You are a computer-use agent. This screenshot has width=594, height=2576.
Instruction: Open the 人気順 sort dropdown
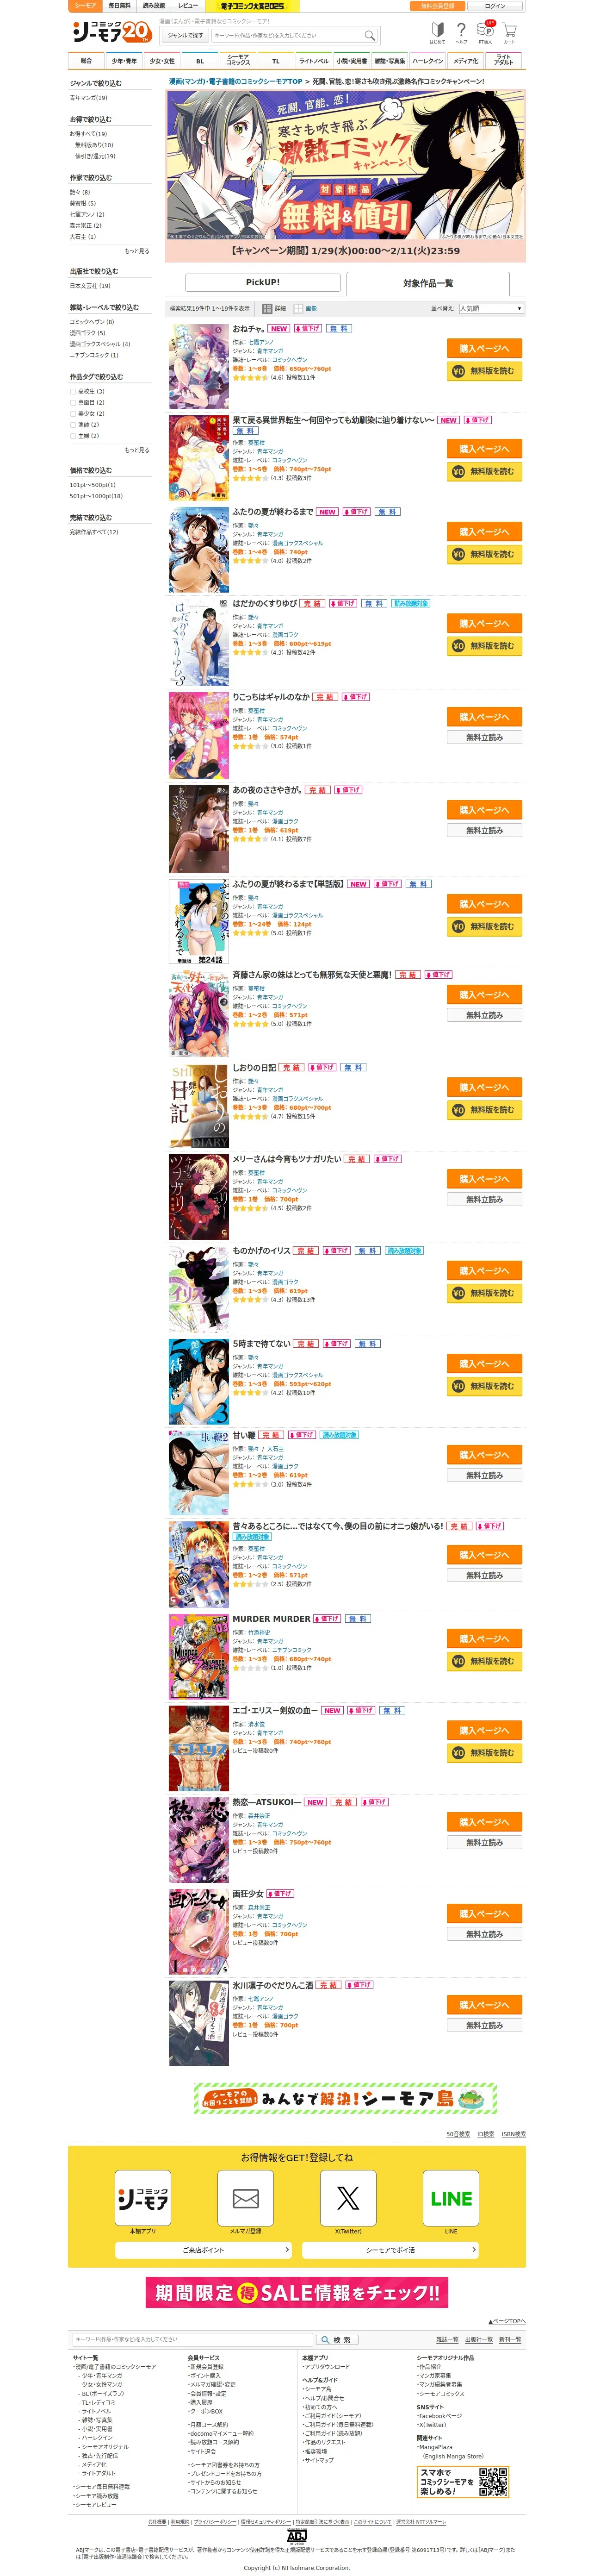tap(490, 309)
